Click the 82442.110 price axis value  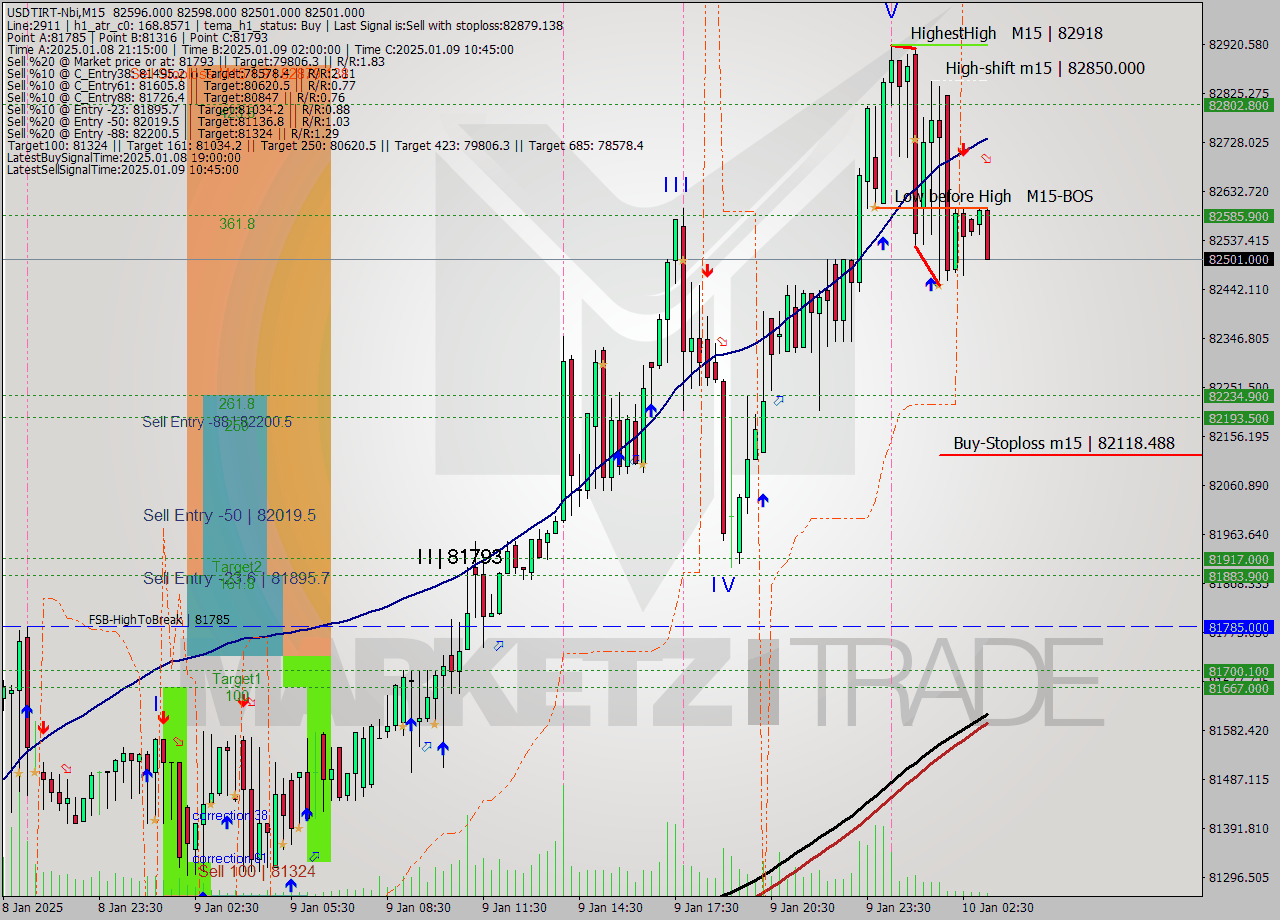click(1240, 289)
